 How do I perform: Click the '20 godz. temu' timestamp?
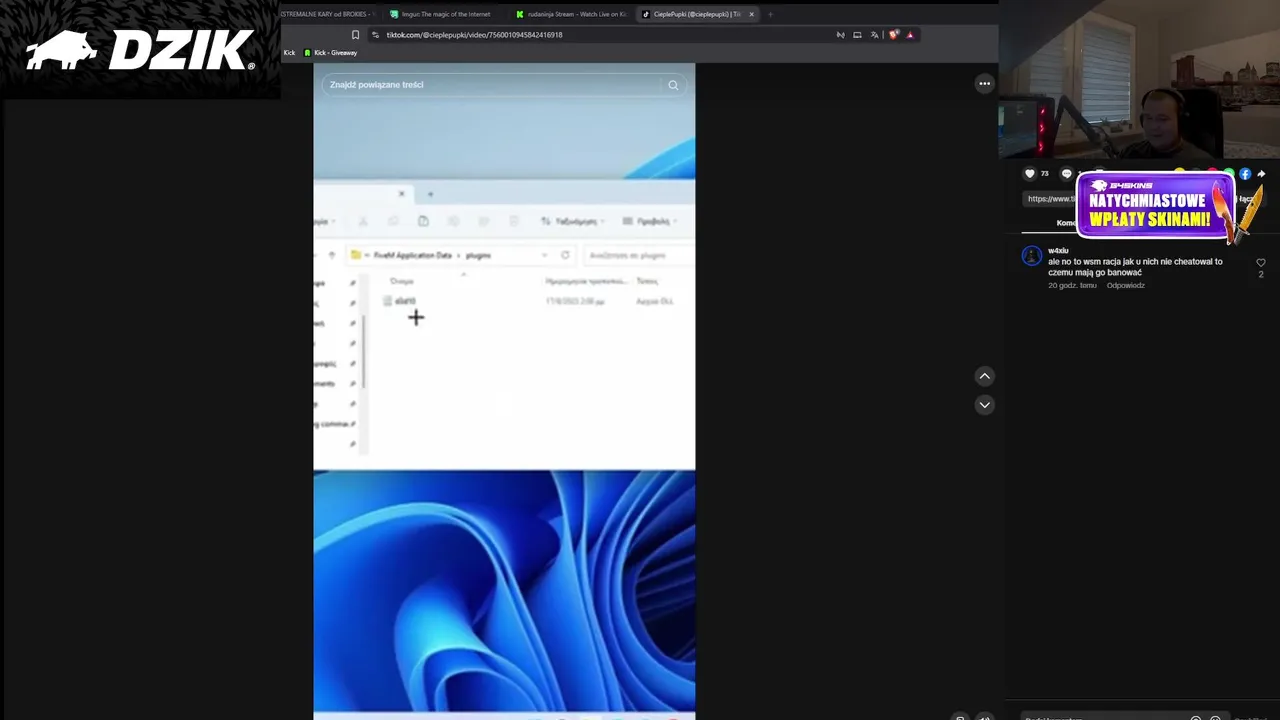pos(1072,286)
